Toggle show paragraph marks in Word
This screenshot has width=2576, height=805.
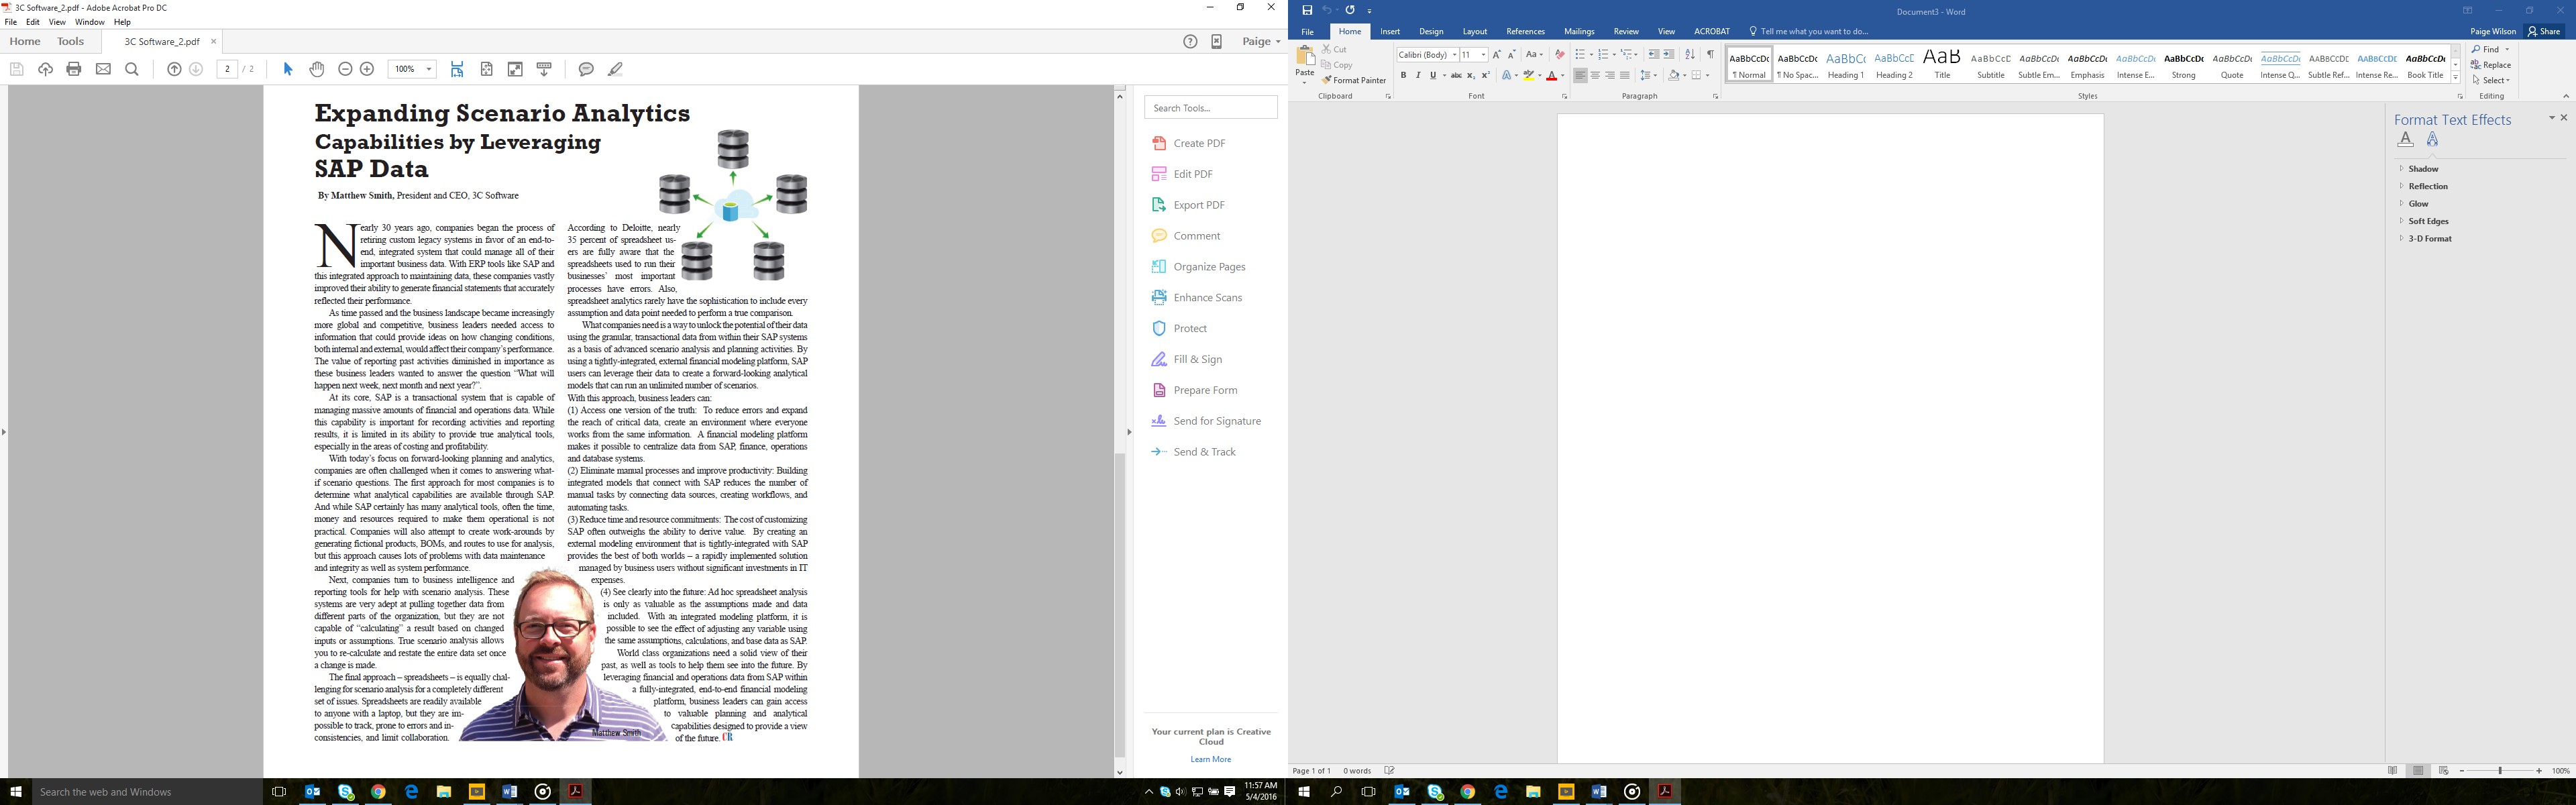tap(1710, 54)
